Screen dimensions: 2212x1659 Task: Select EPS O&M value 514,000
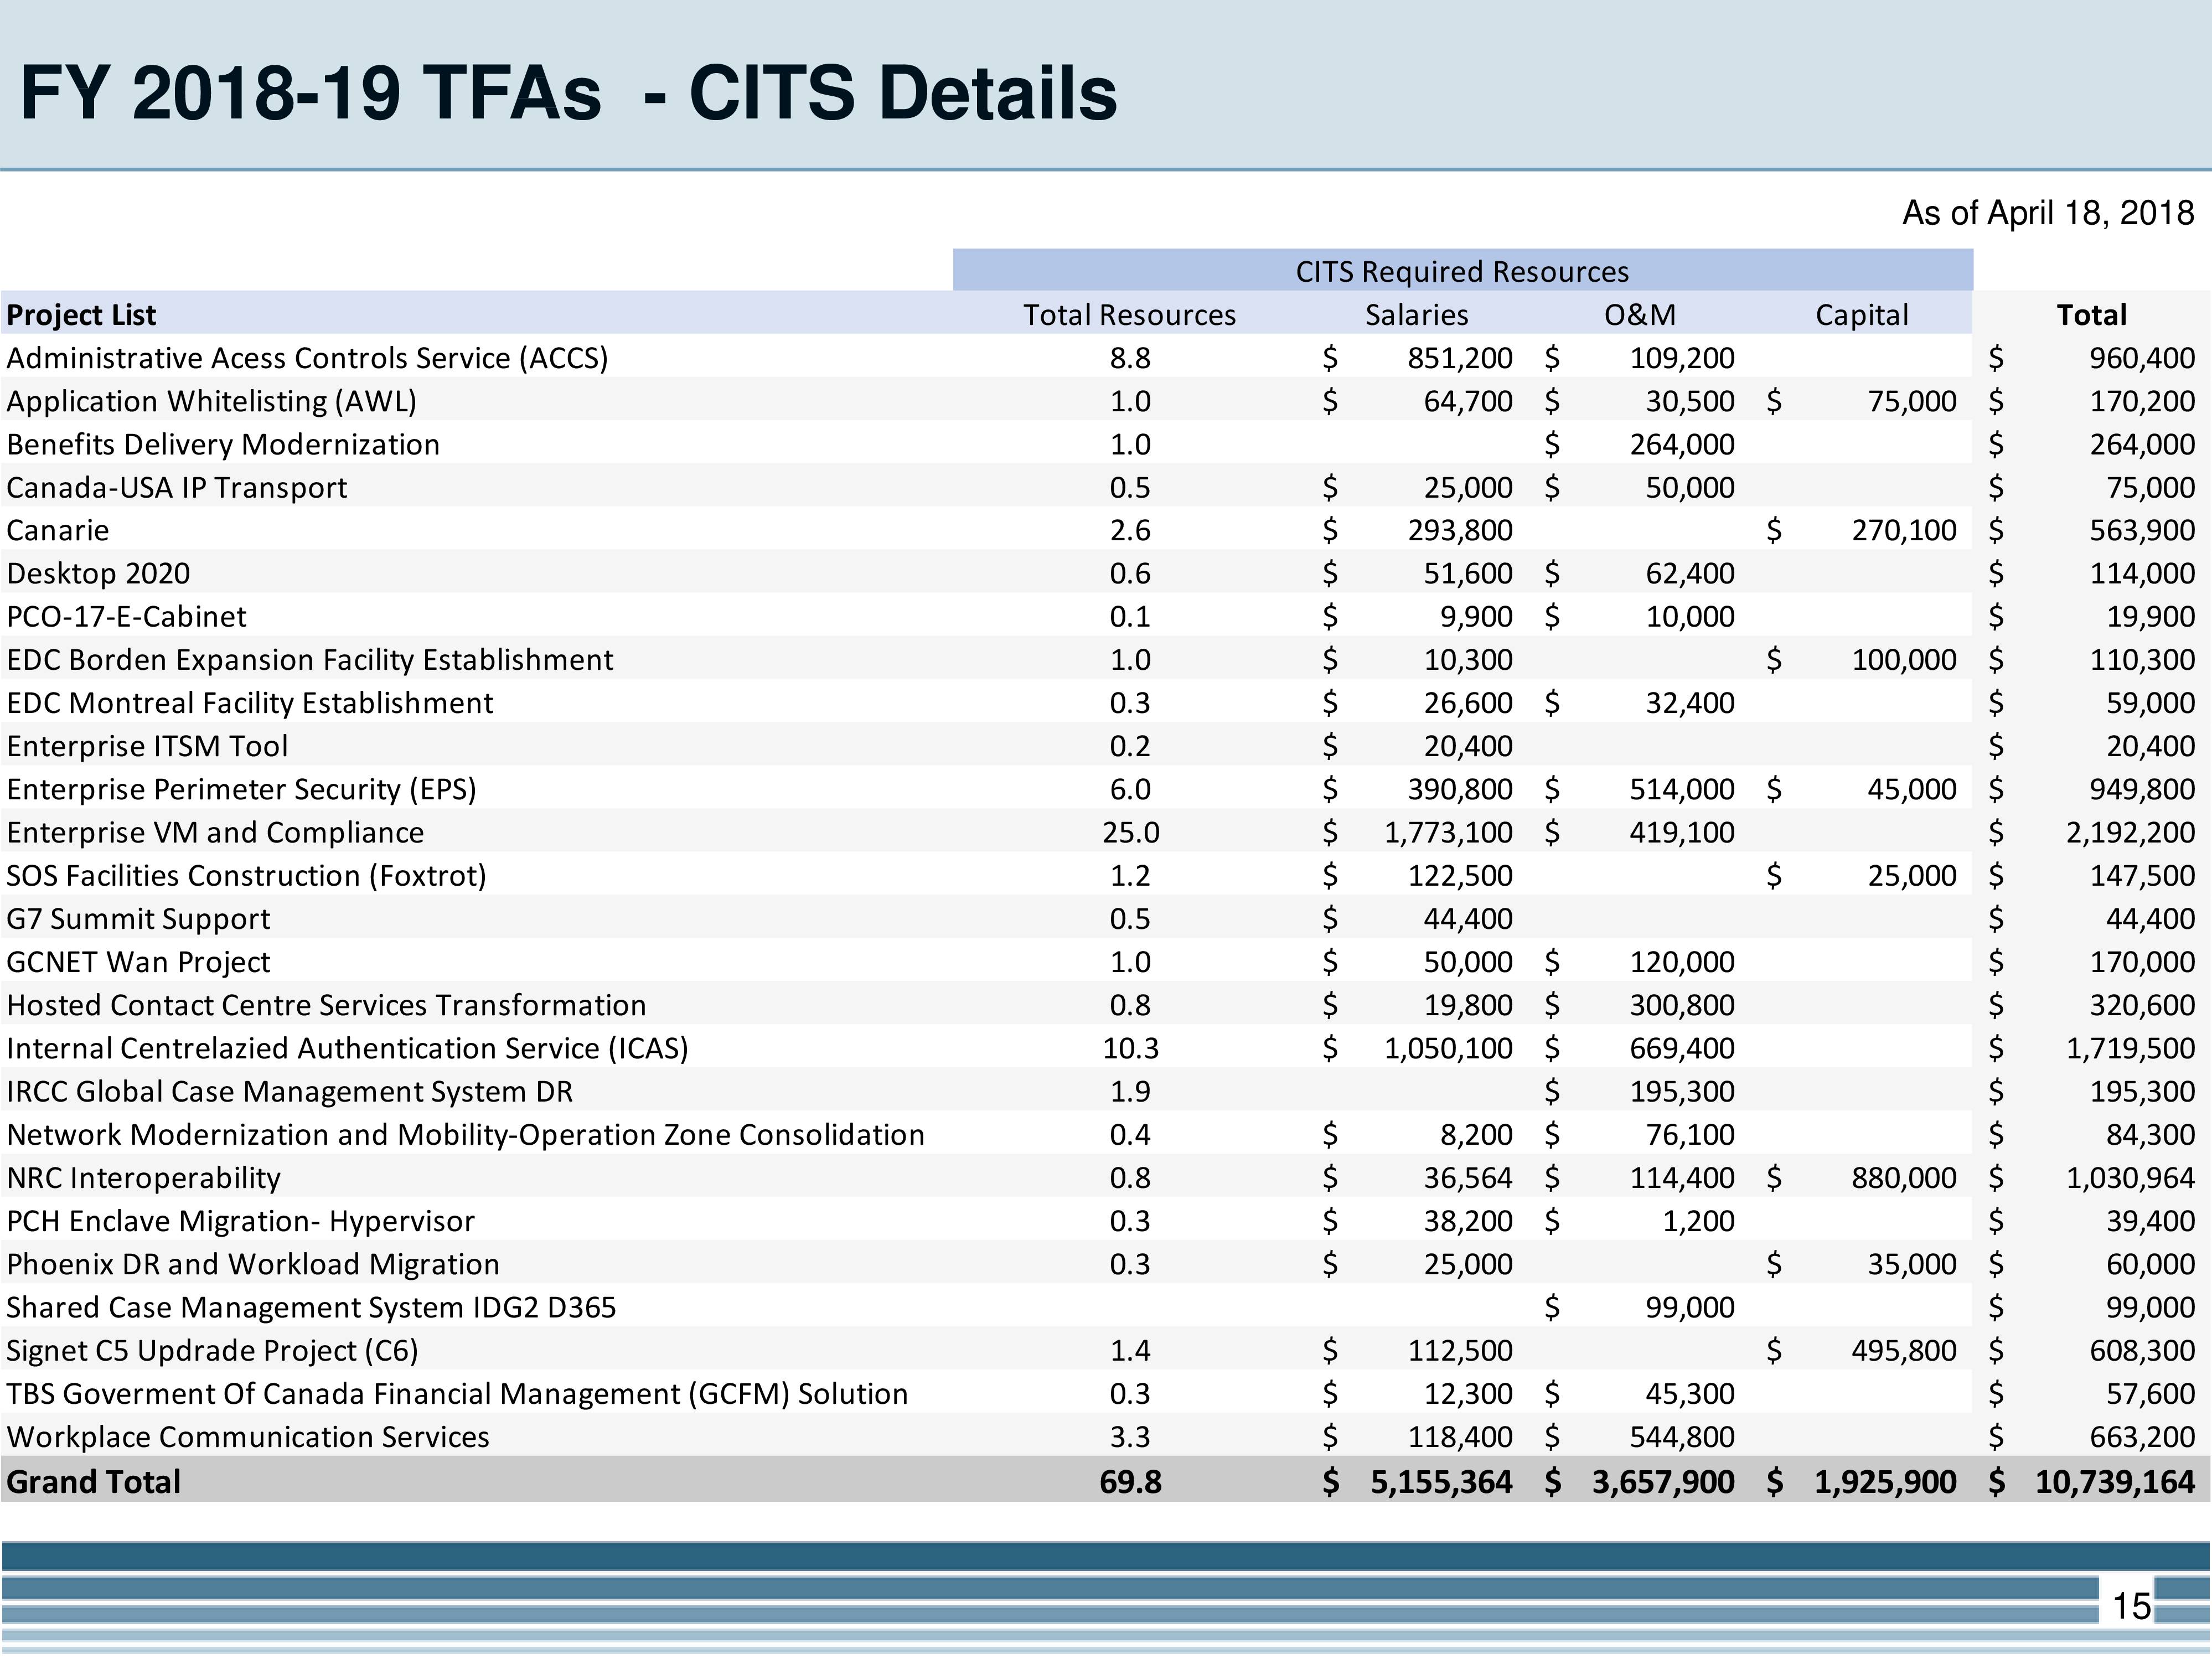tap(1682, 789)
